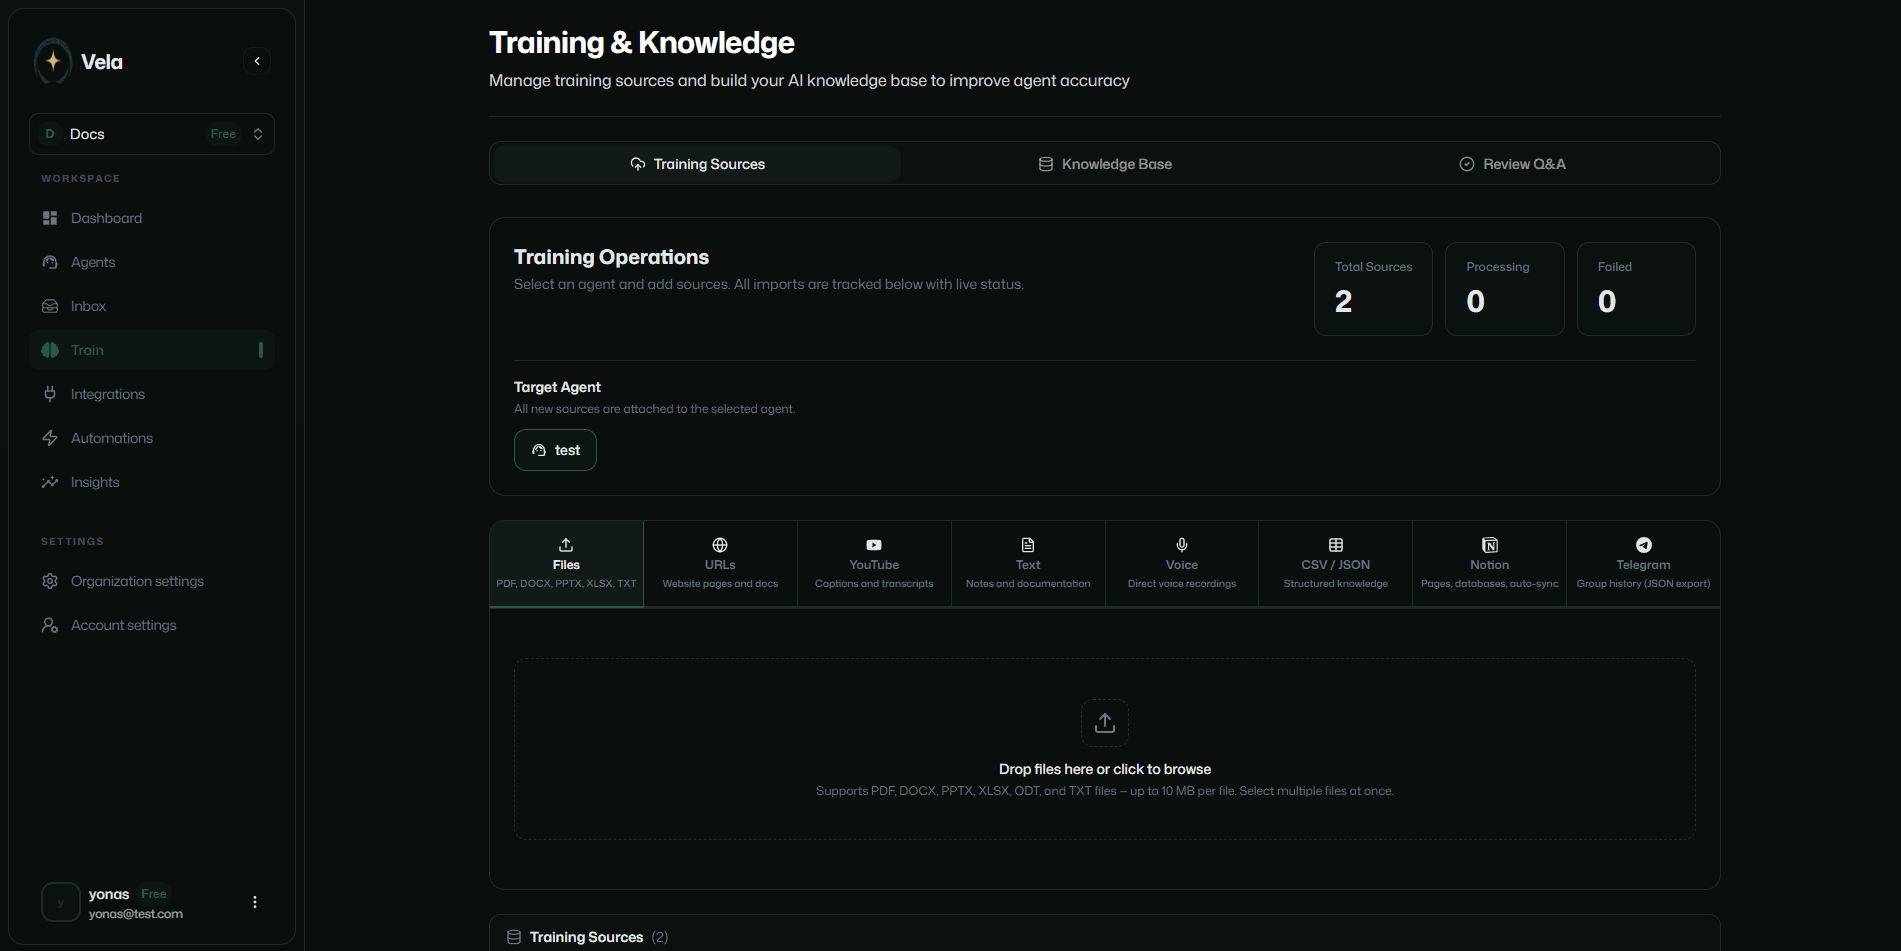Viewport: 1901px width, 951px height.
Task: View the Insights page
Action: 152,482
